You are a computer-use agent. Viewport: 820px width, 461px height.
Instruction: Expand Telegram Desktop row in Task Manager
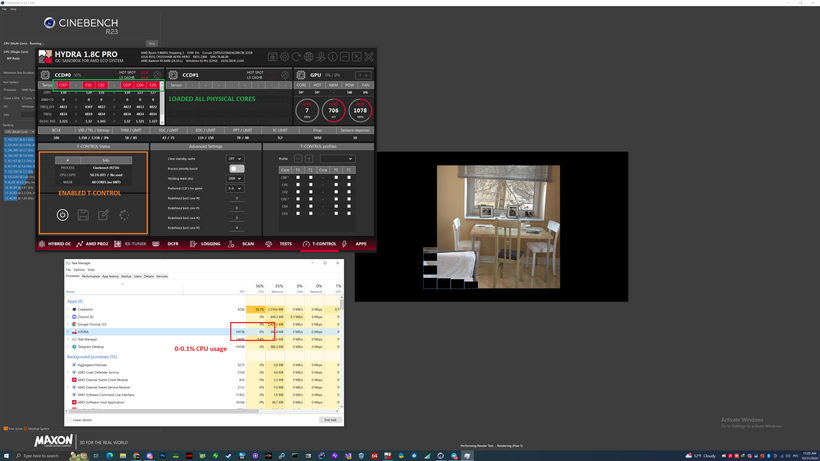click(x=68, y=347)
